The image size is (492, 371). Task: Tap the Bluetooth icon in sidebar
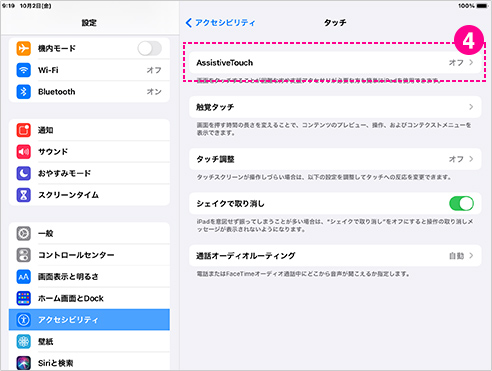pos(24,92)
